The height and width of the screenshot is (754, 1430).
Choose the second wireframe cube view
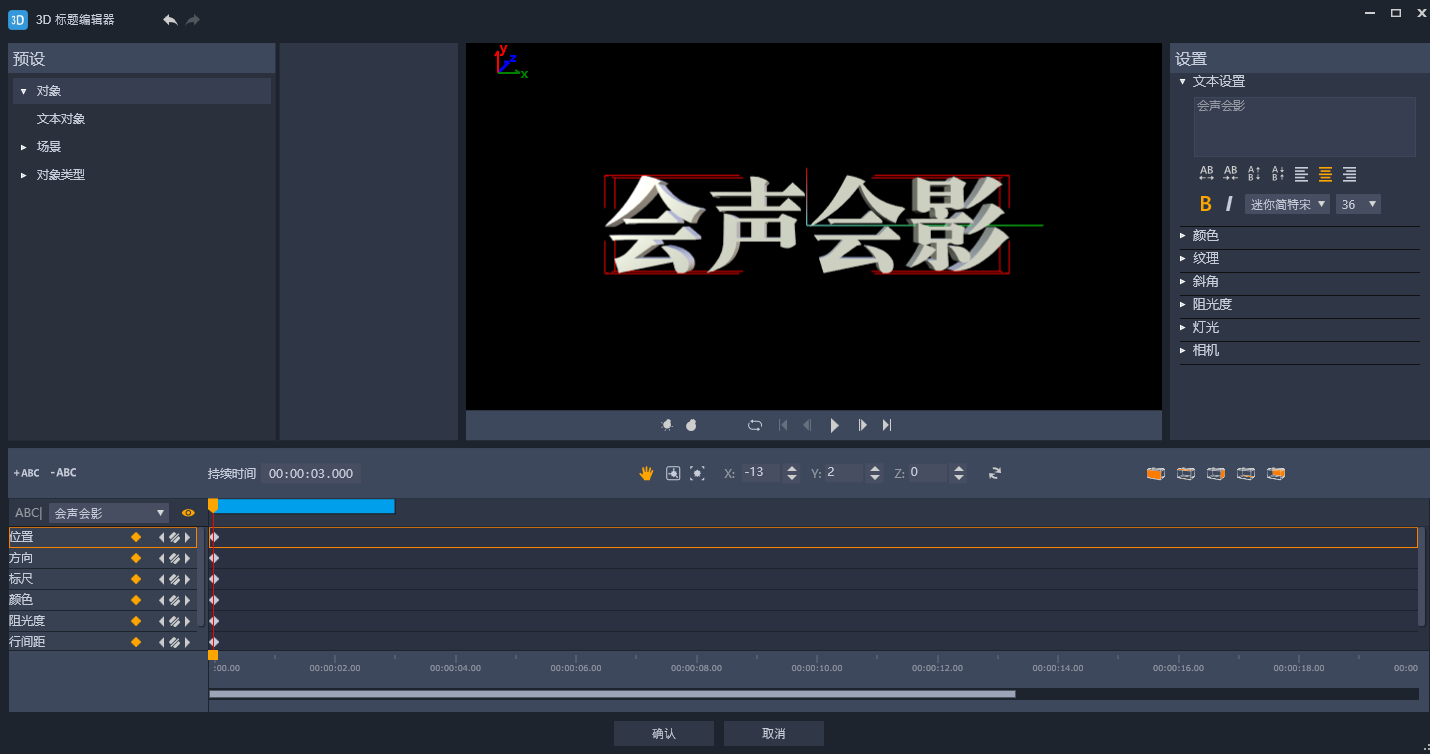1186,473
